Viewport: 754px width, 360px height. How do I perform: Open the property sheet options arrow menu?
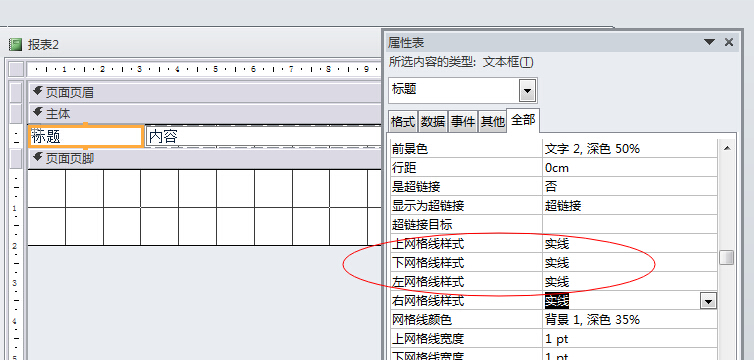[x=709, y=42]
